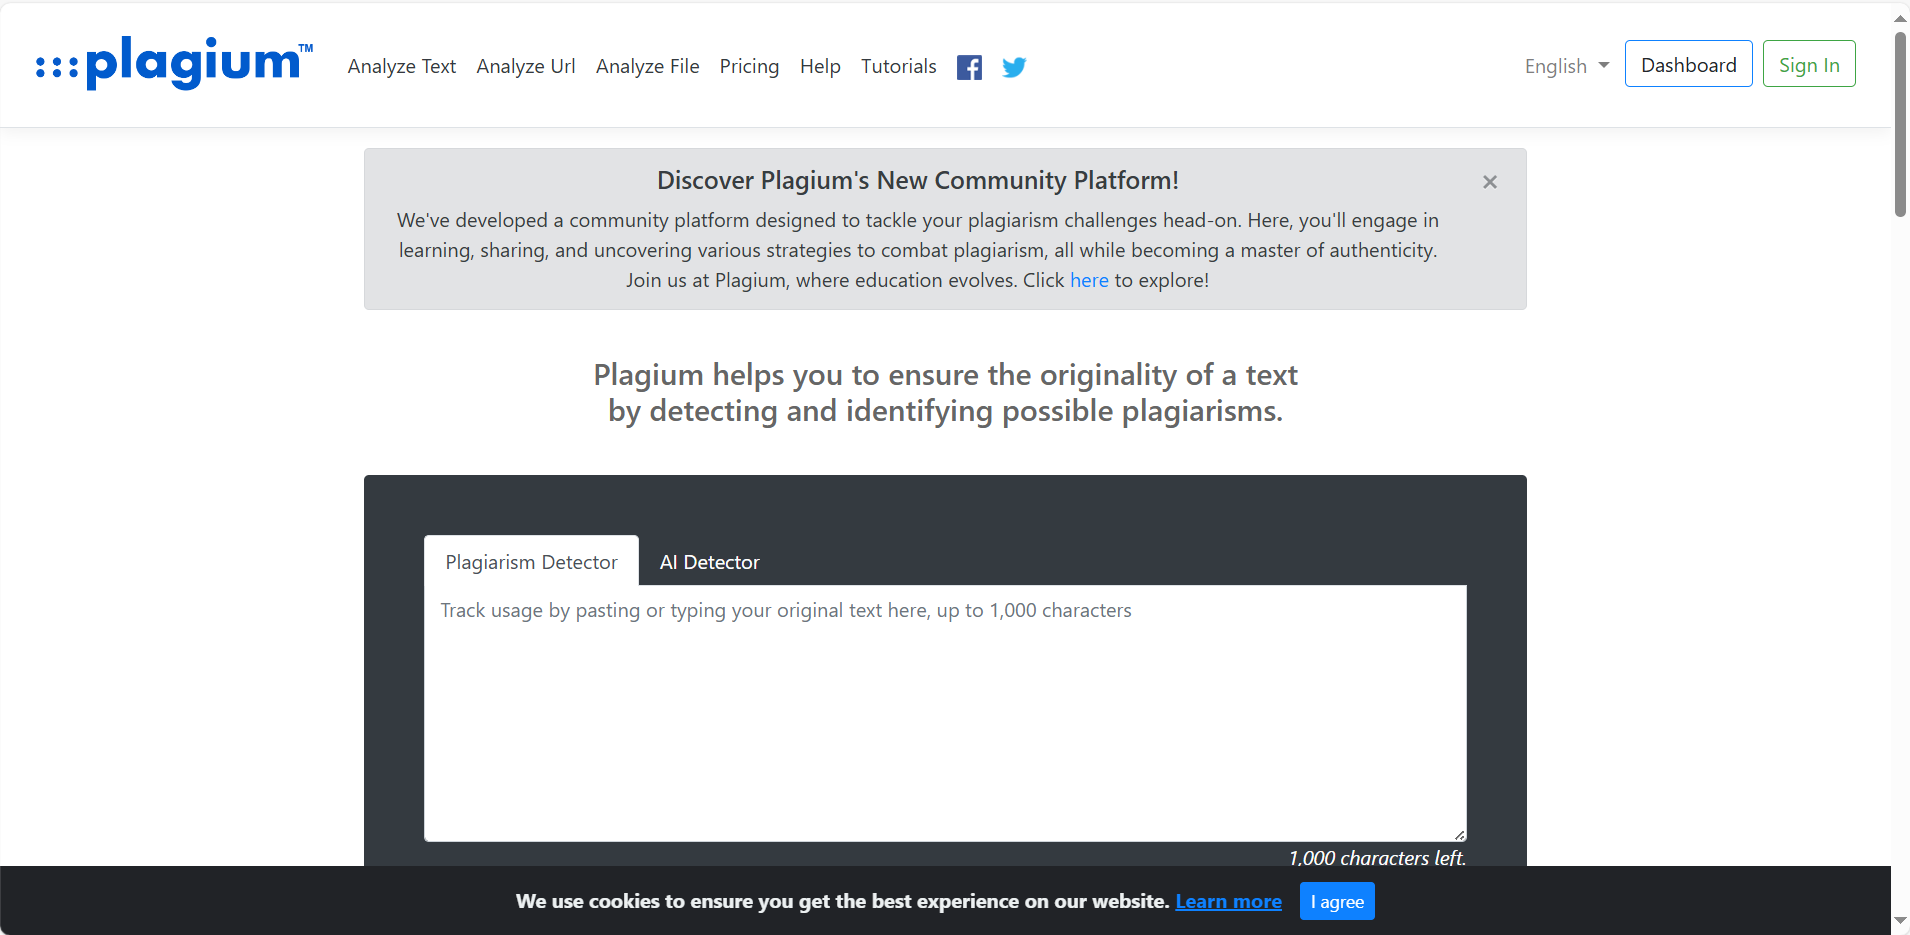Select the Plagiarism Detector tab
This screenshot has width=1910, height=935.
coord(531,561)
